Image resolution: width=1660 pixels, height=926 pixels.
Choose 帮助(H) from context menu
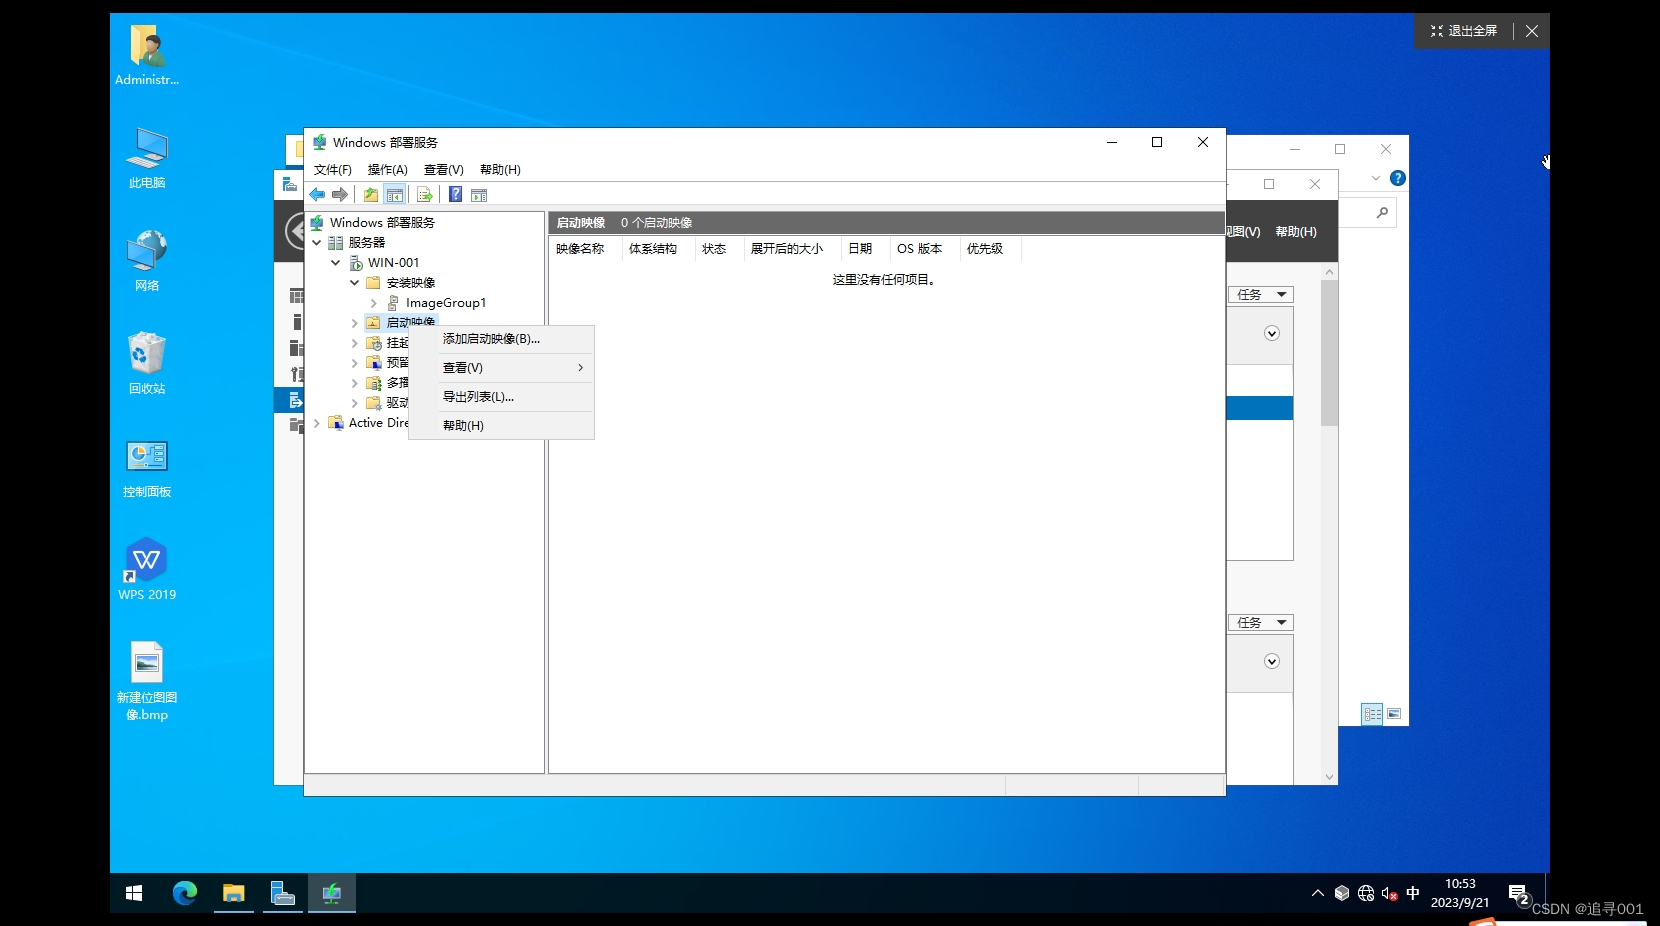(501, 426)
